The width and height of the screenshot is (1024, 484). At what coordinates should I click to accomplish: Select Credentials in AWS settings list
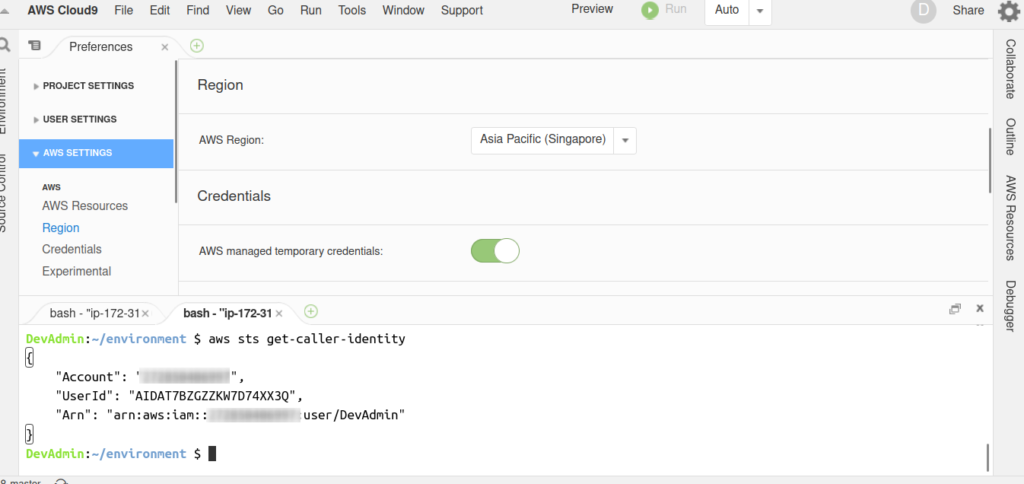72,250
